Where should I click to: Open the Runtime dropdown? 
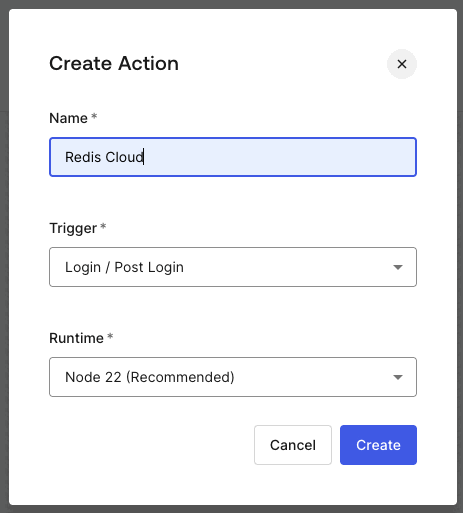click(x=233, y=377)
